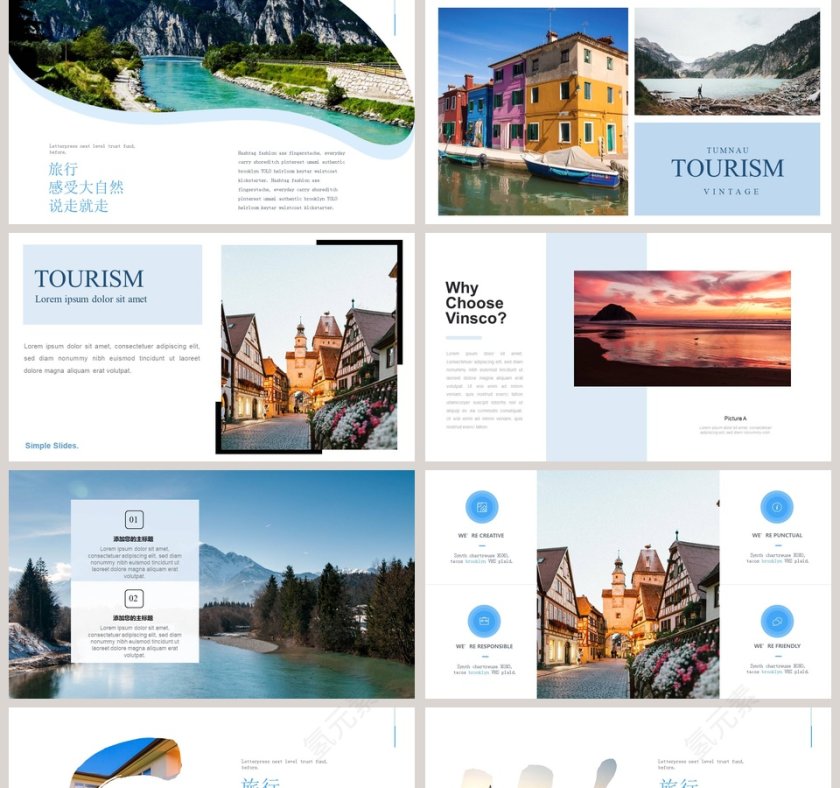Select the mountain lake hiker photo
840x788 pixels.
point(727,62)
